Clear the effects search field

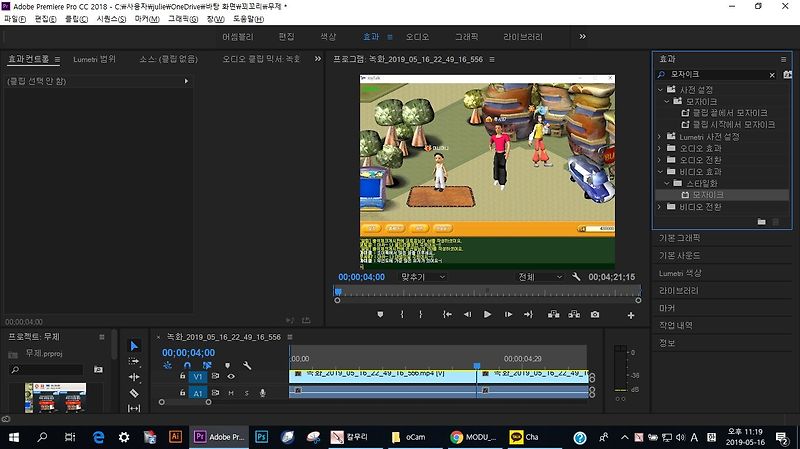pyautogui.click(x=771, y=75)
